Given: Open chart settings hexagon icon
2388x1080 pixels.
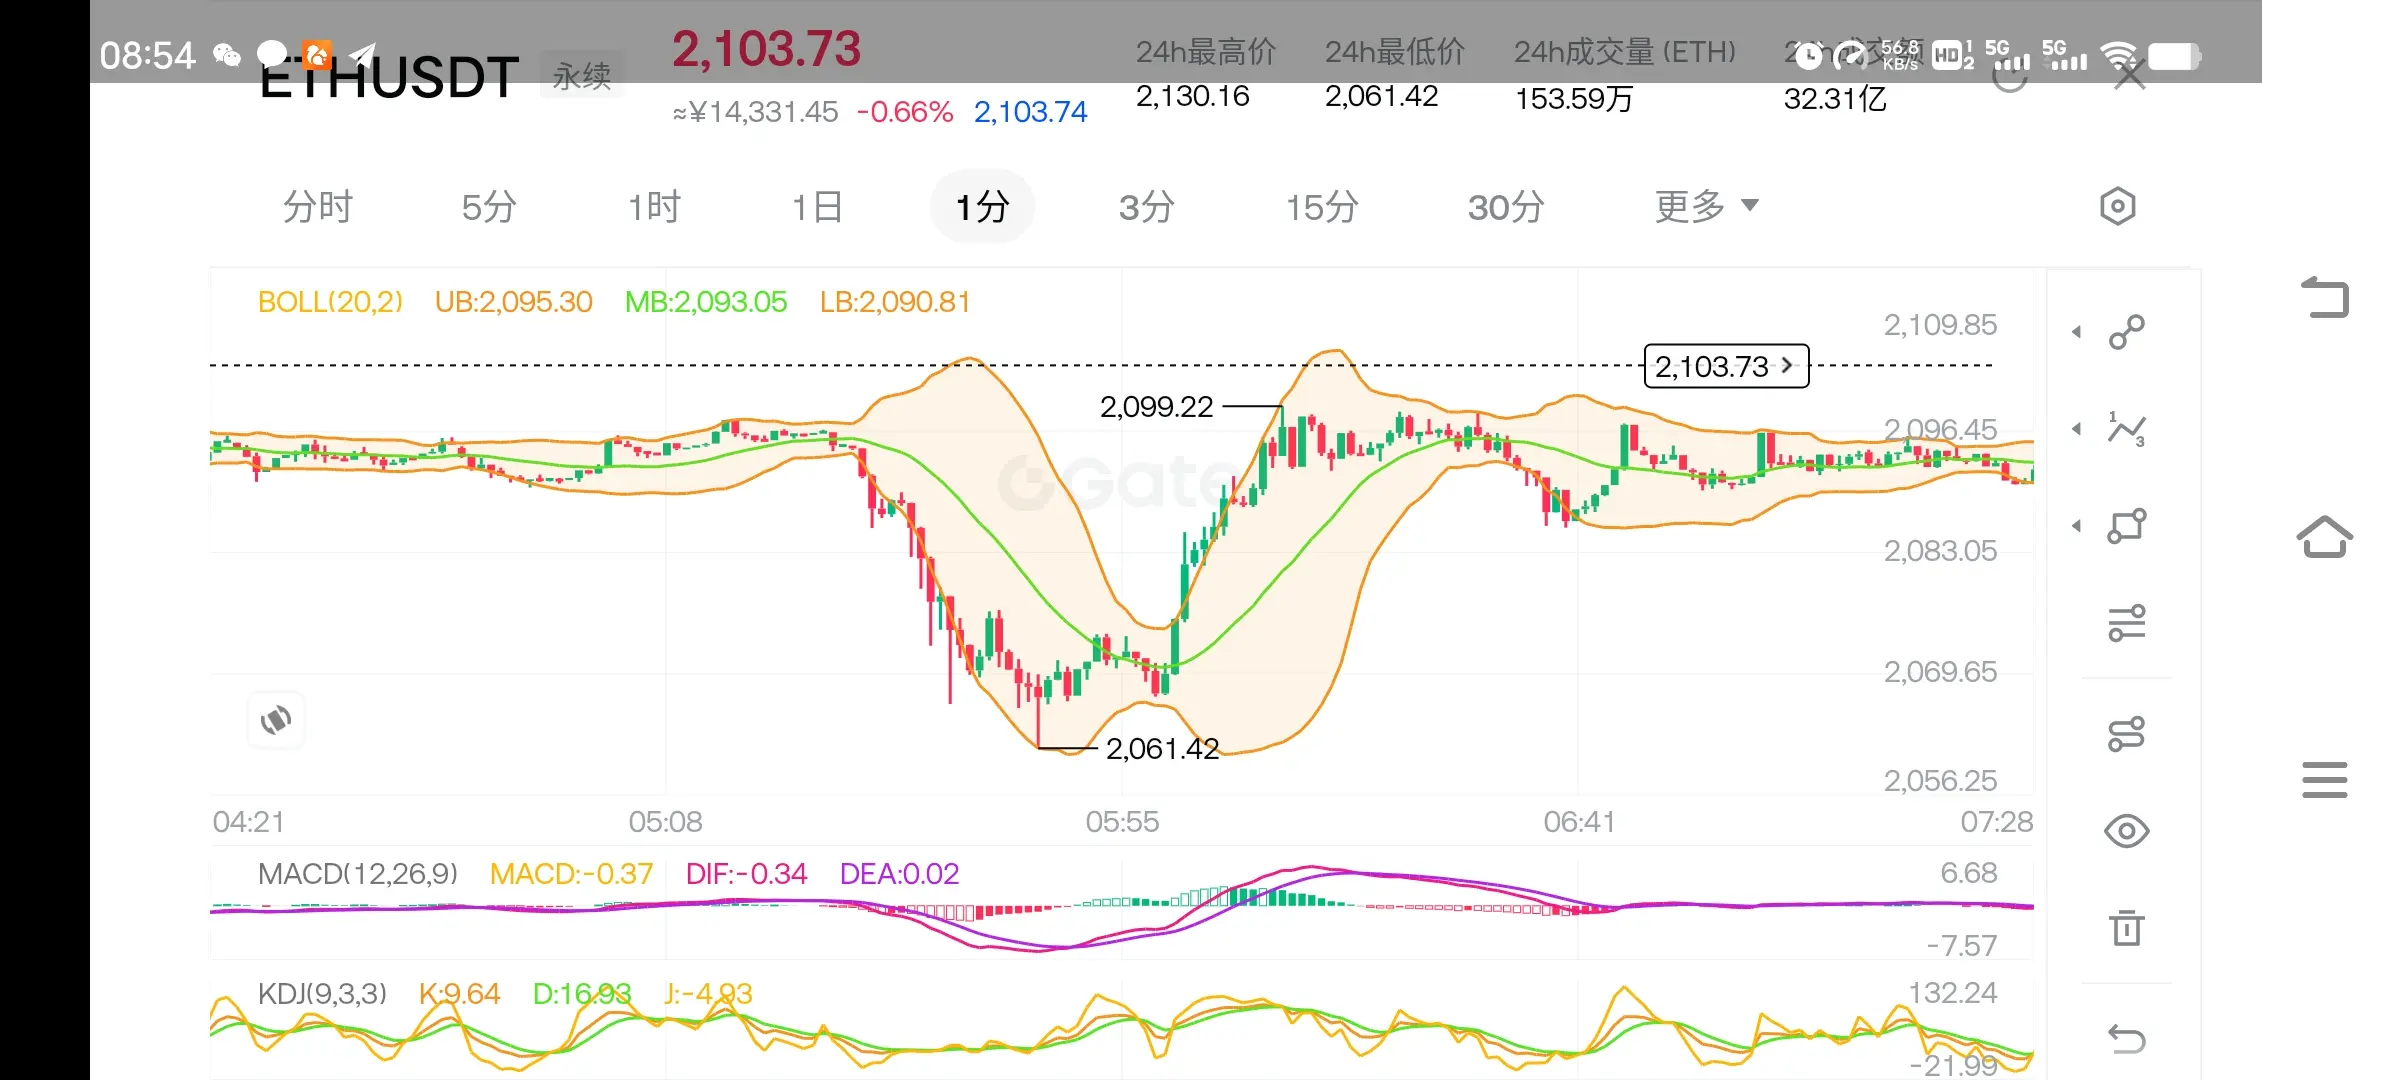Looking at the screenshot, I should (2117, 207).
